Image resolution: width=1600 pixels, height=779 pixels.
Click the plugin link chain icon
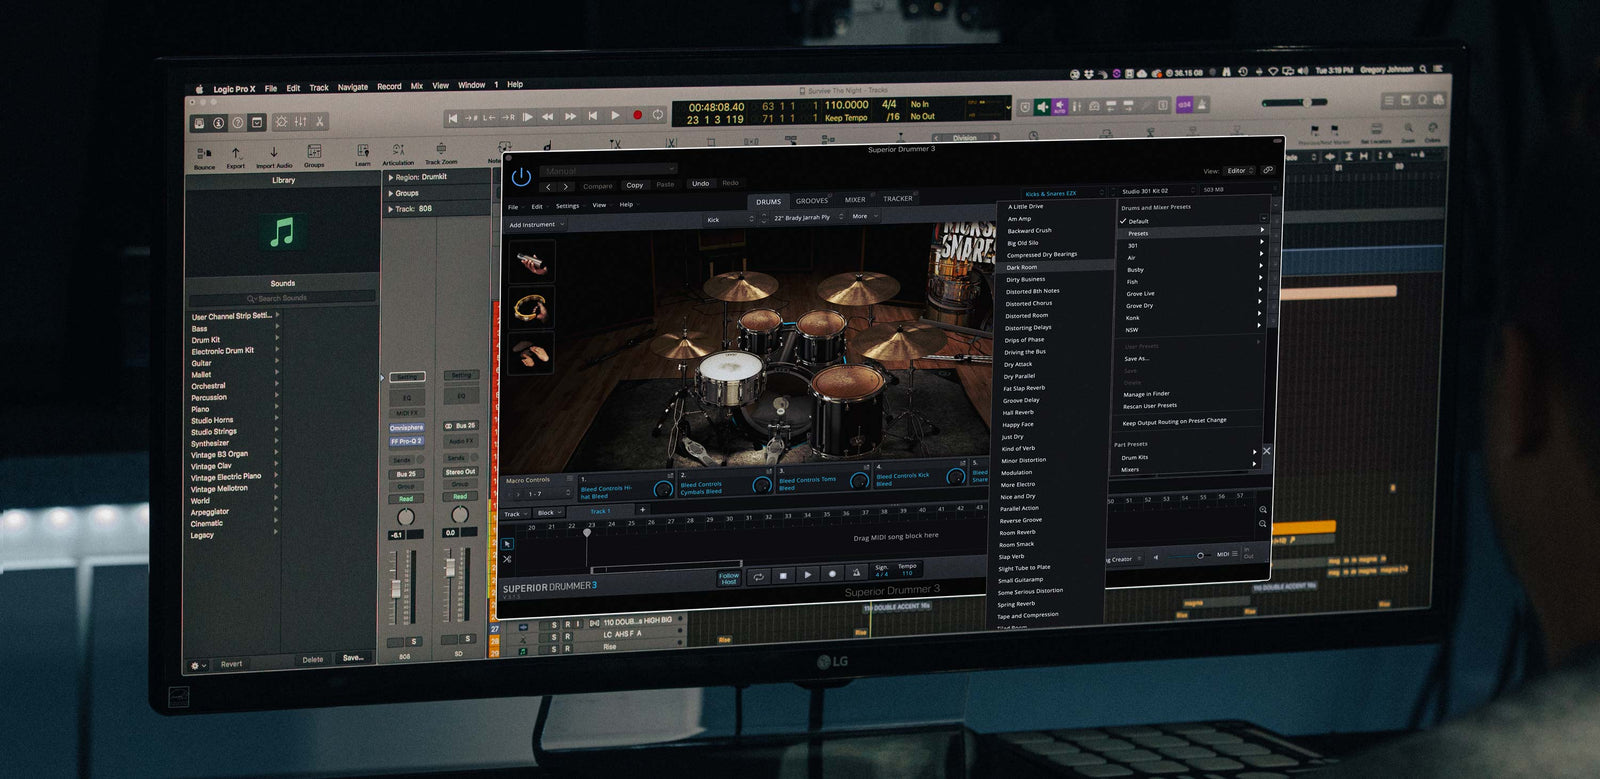[1268, 171]
